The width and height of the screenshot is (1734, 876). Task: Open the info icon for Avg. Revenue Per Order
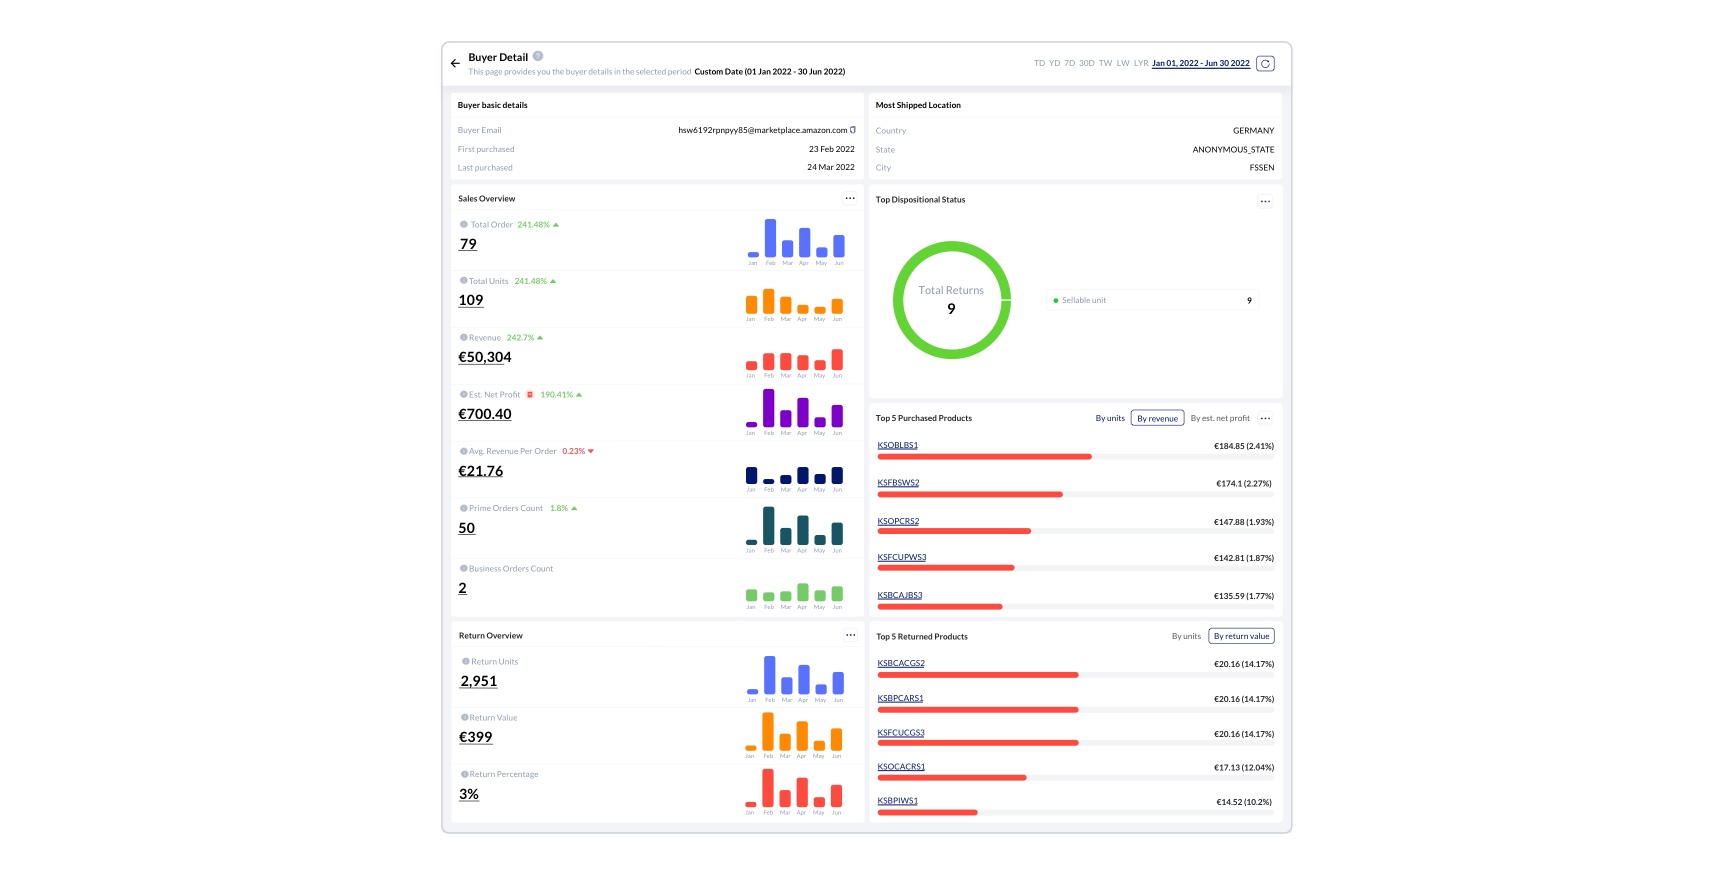tap(463, 451)
